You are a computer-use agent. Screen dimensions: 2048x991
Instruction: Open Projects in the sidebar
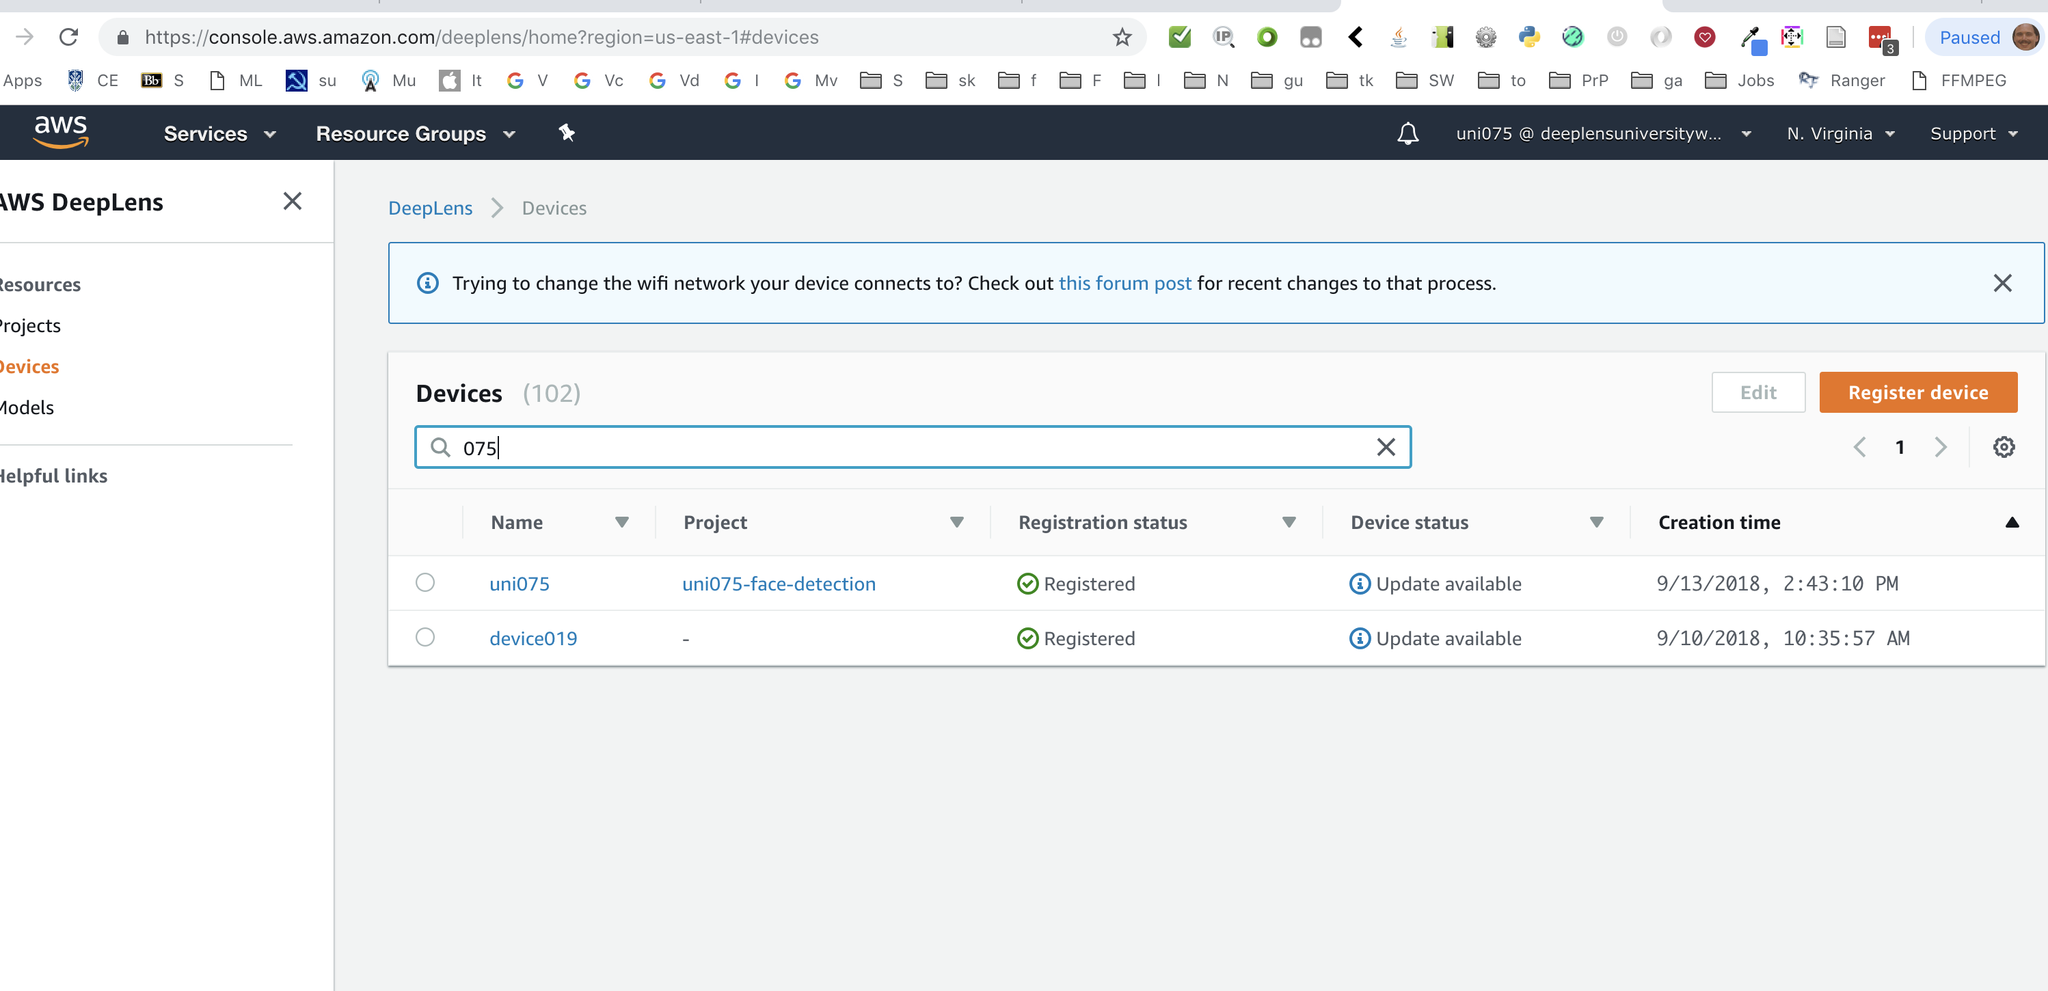point(30,325)
